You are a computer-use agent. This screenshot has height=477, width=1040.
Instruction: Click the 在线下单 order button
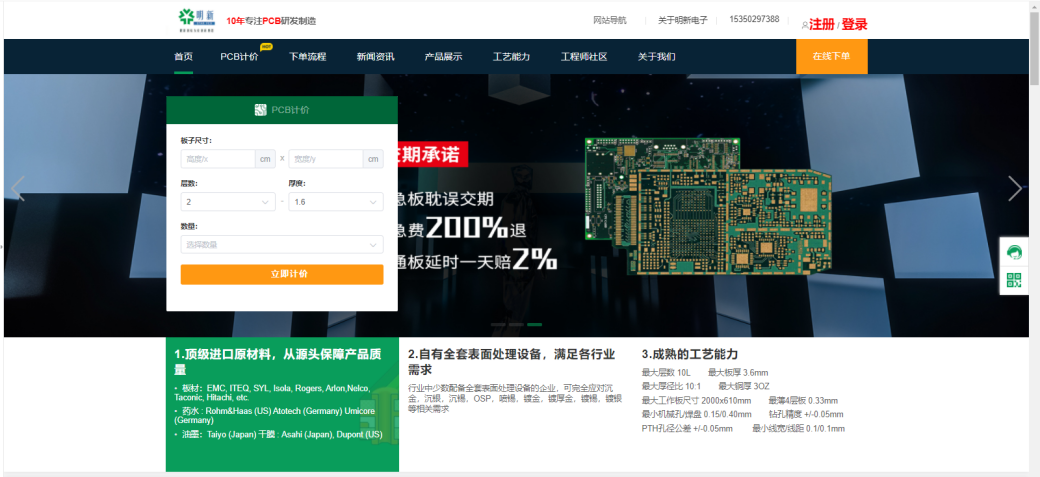[831, 56]
